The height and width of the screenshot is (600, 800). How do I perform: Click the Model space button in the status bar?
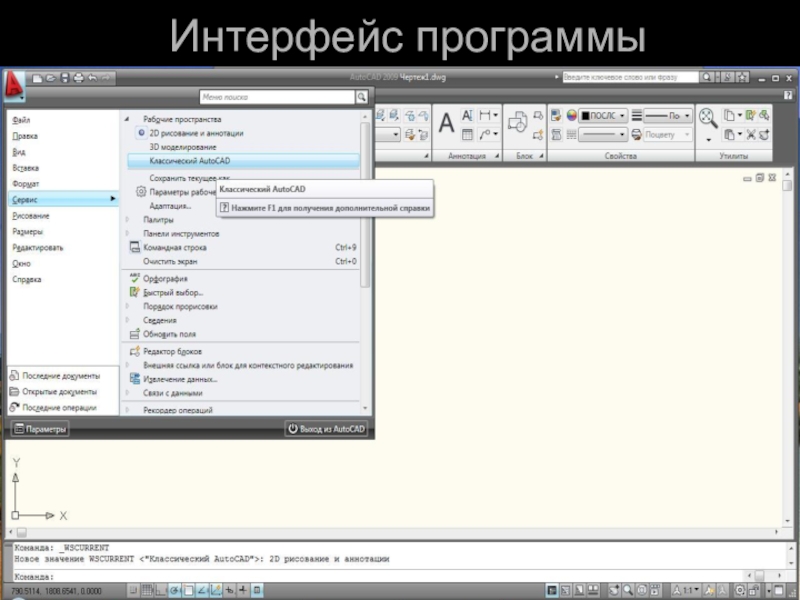[552, 590]
